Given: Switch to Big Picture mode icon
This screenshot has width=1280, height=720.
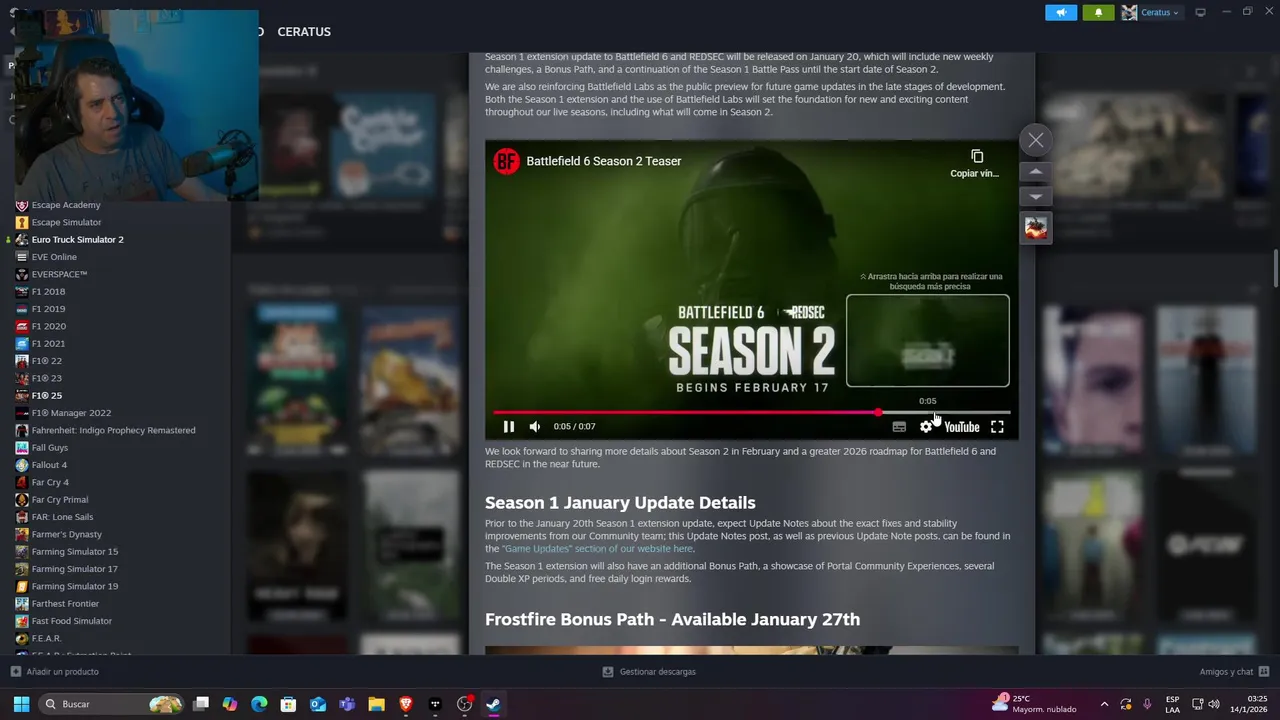Looking at the screenshot, I should [x=1200, y=12].
